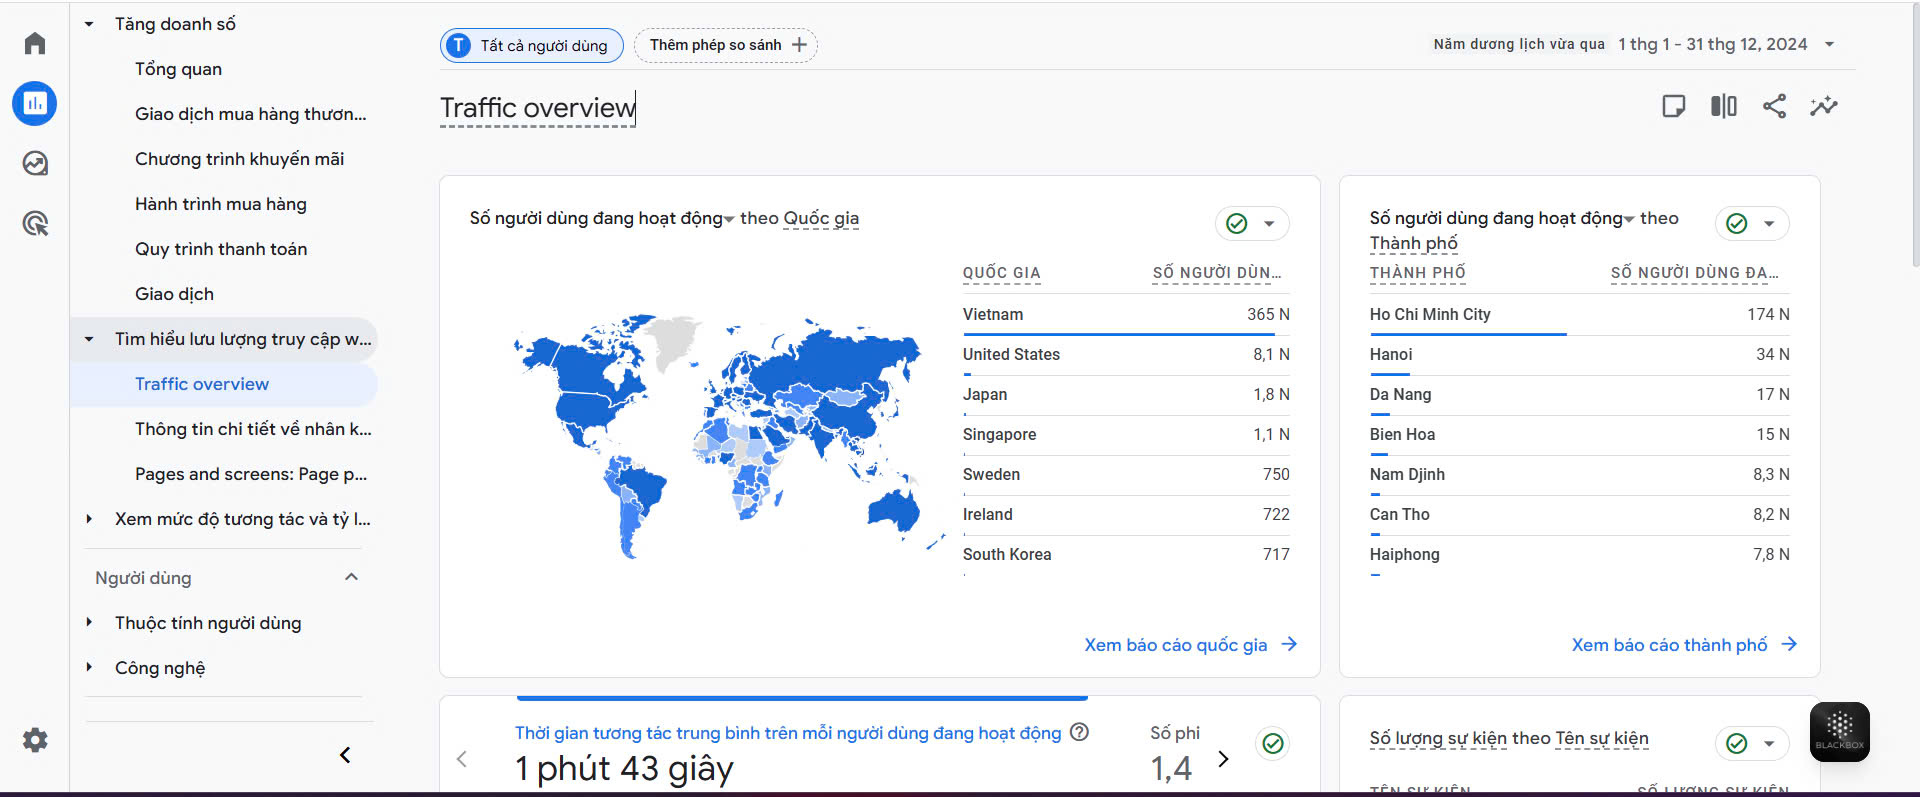Click Thêm phép so sánh button

726,45
